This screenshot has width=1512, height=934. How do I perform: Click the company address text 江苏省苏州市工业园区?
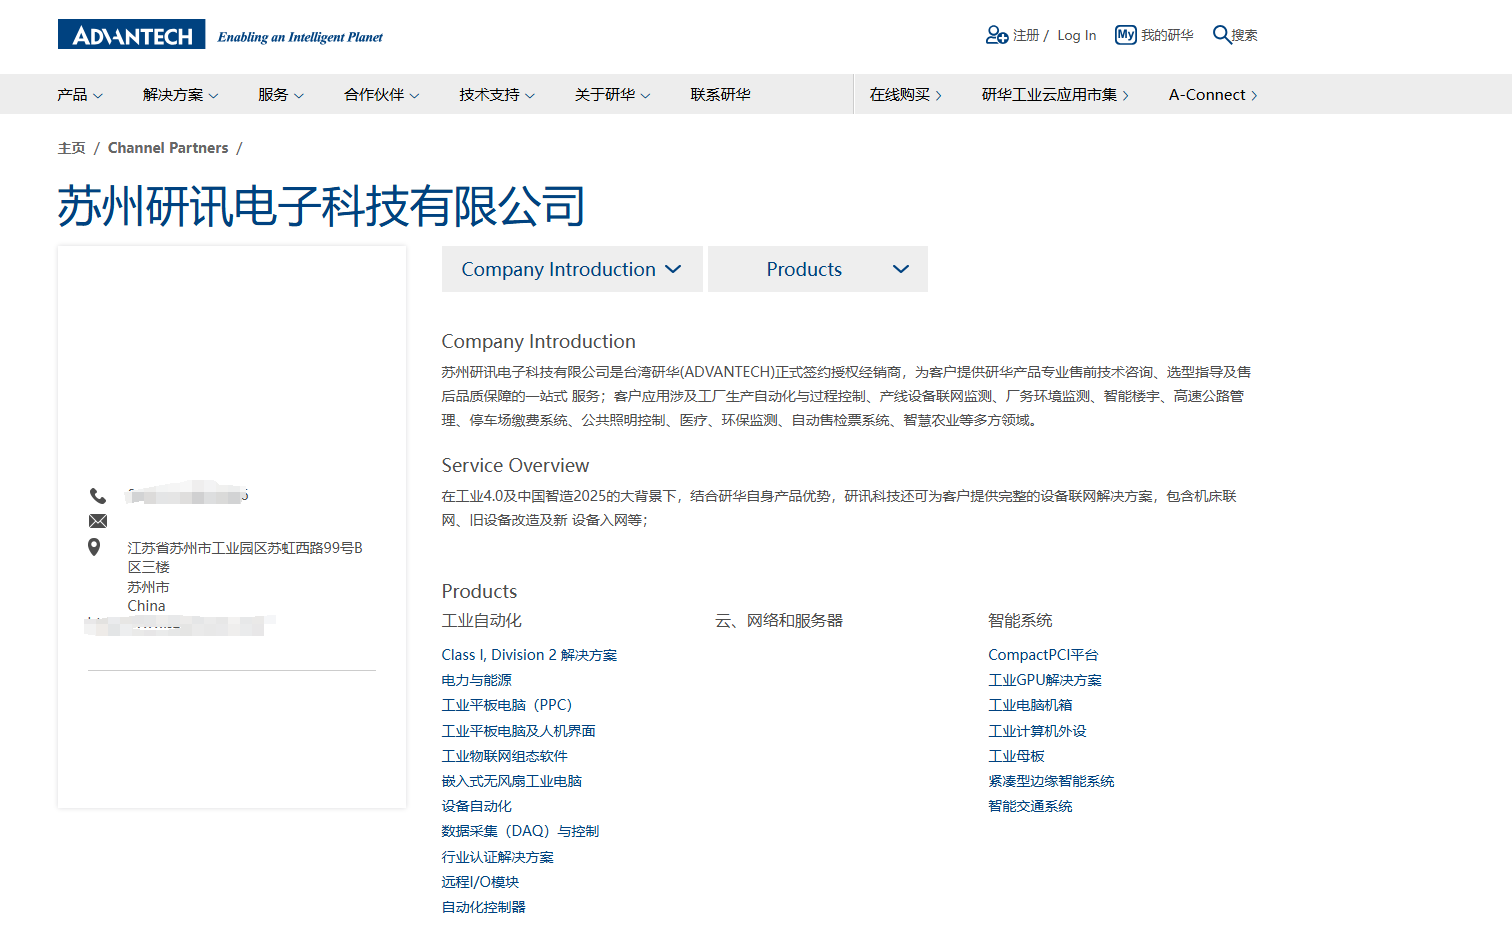[x=245, y=557]
